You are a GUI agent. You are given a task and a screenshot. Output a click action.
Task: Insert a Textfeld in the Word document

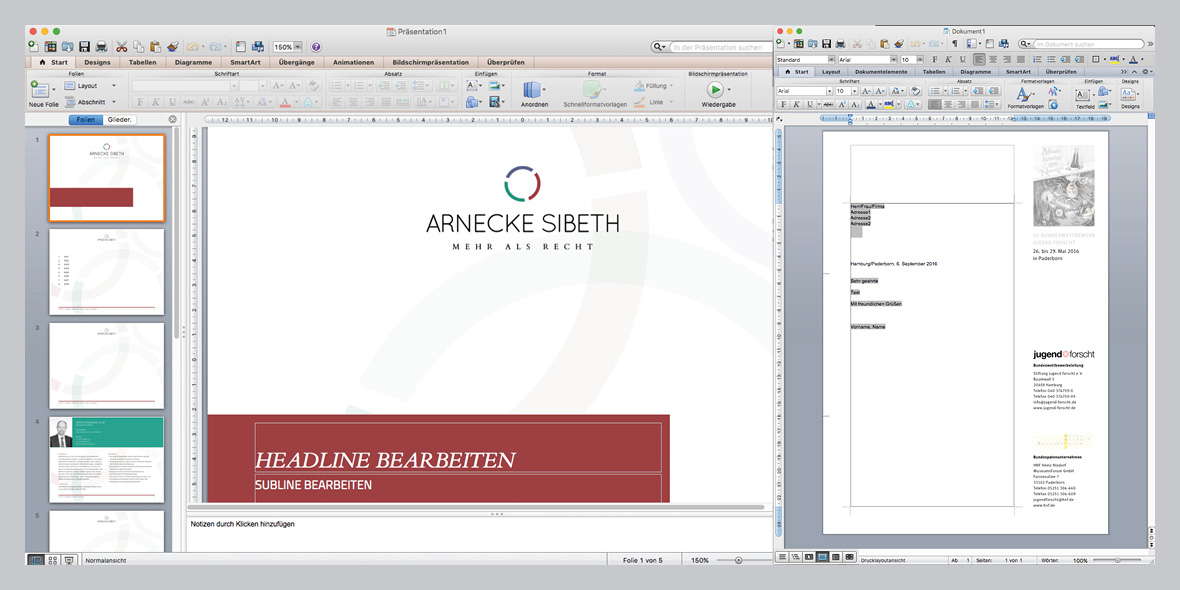click(x=1084, y=94)
